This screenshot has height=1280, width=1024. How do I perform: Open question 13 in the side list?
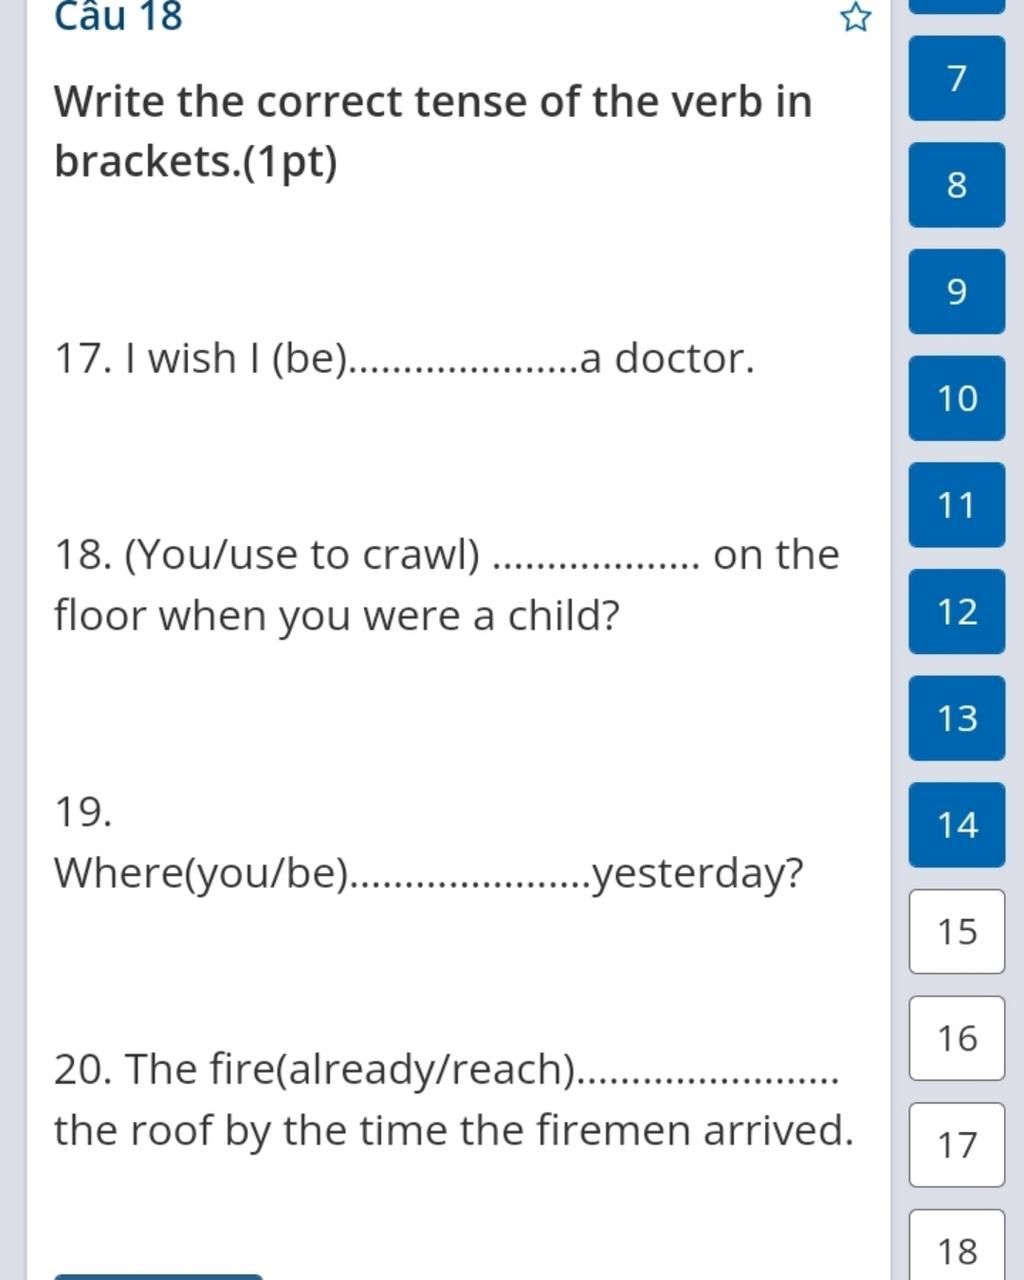click(x=957, y=718)
